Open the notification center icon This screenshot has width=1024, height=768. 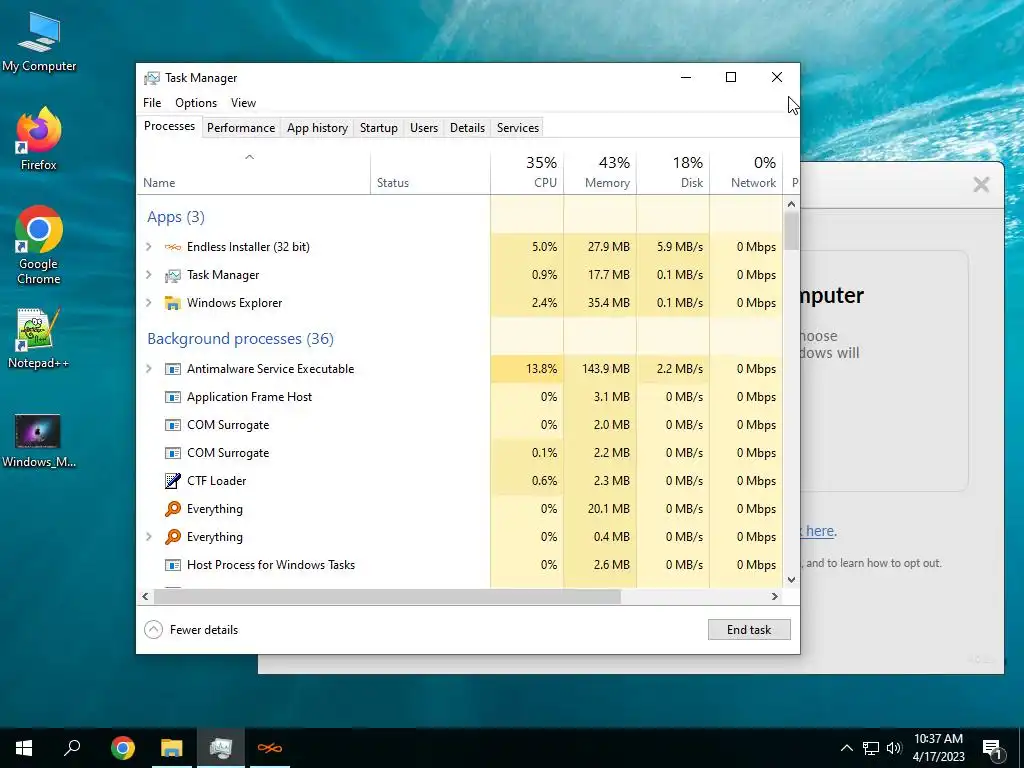pos(992,749)
